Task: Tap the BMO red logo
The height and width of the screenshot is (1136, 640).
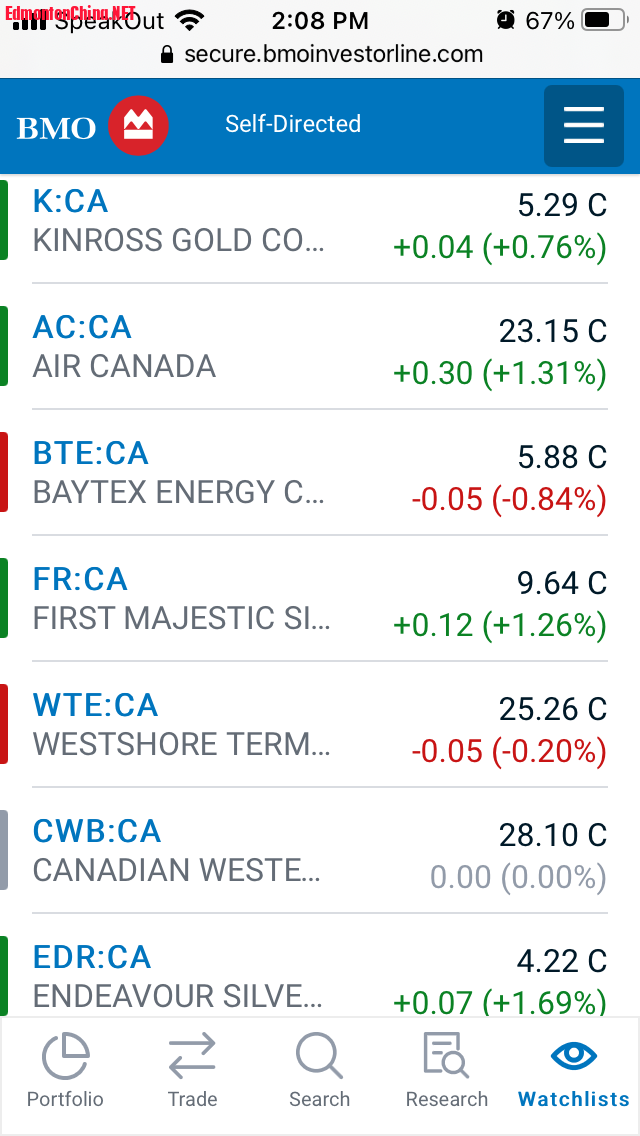Action: pos(138,126)
